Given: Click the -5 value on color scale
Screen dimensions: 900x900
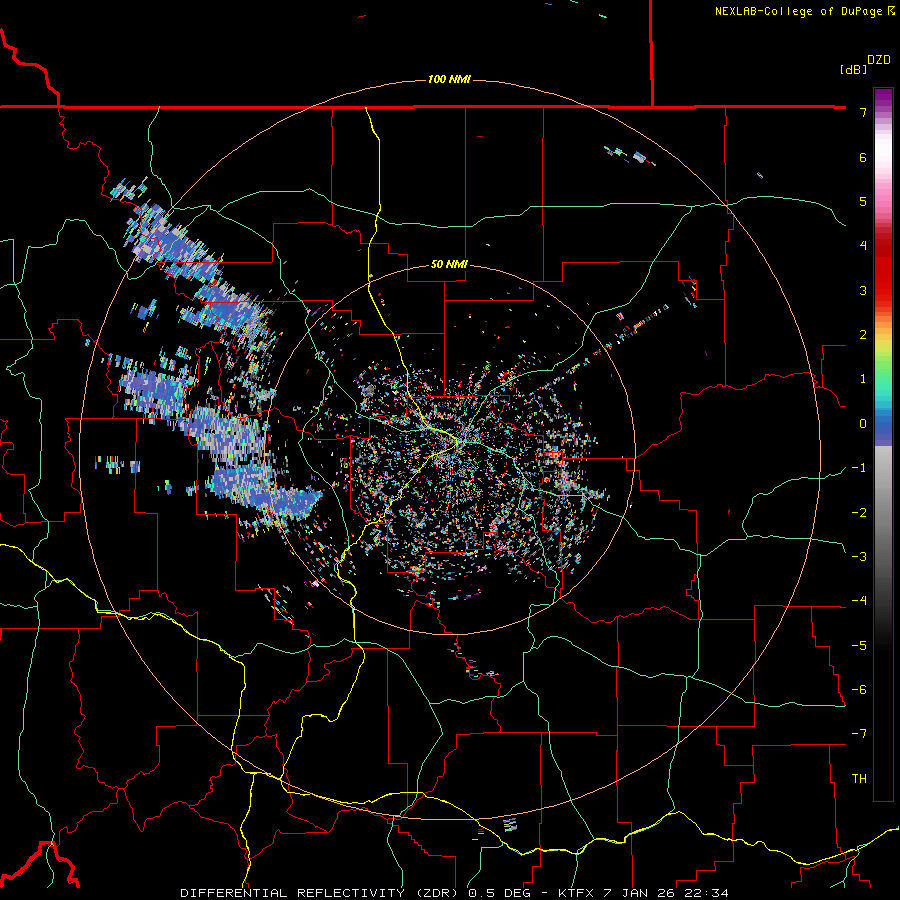Looking at the screenshot, I should coord(859,646).
